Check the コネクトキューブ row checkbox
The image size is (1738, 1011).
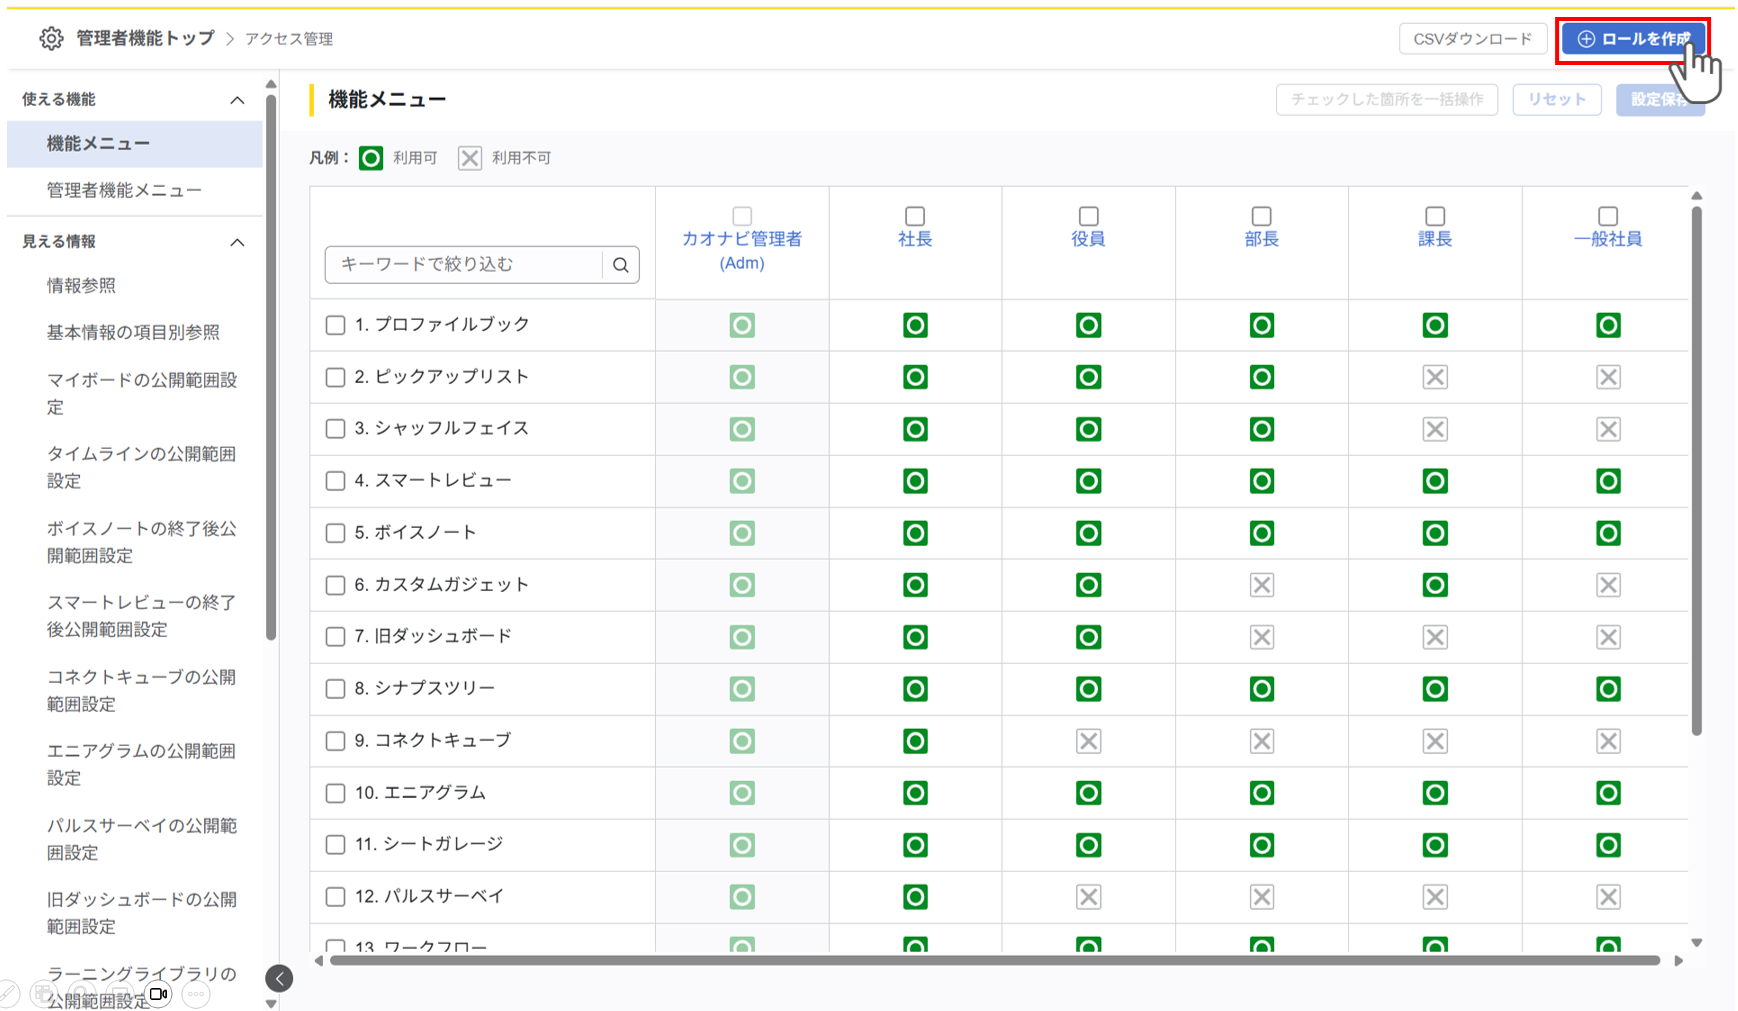[x=335, y=741]
